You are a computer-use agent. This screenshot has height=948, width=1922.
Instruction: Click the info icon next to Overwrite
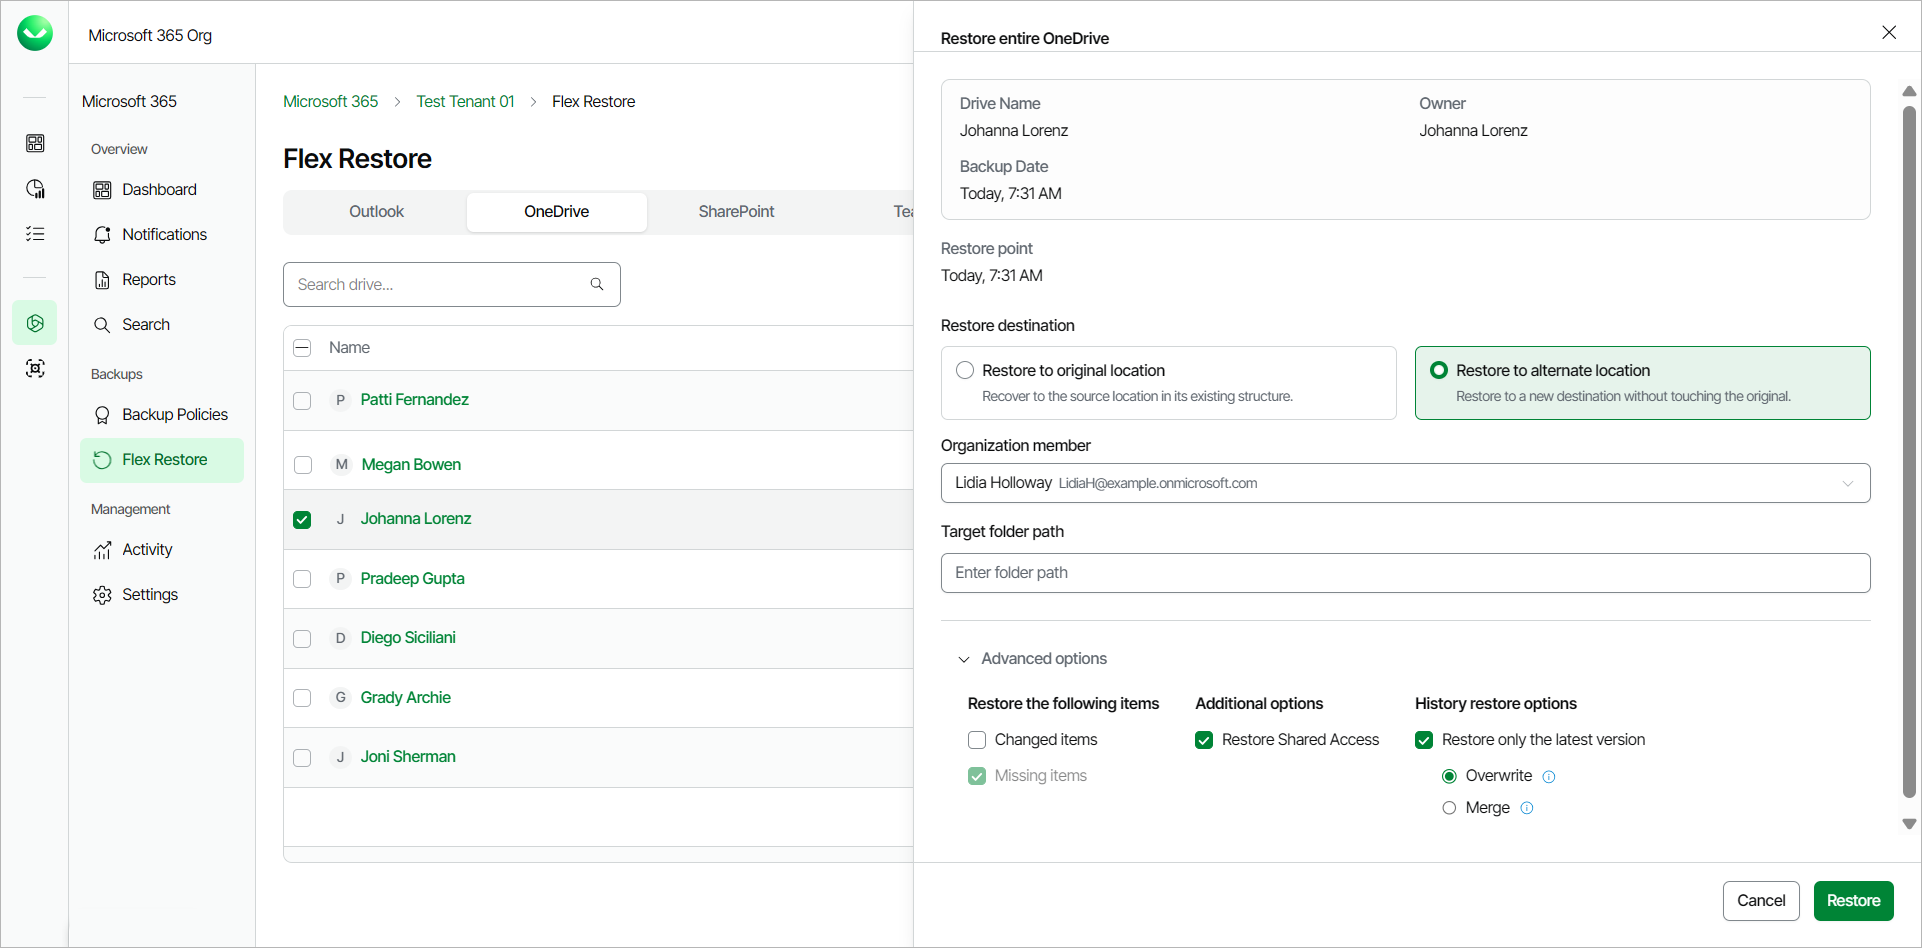click(1549, 777)
